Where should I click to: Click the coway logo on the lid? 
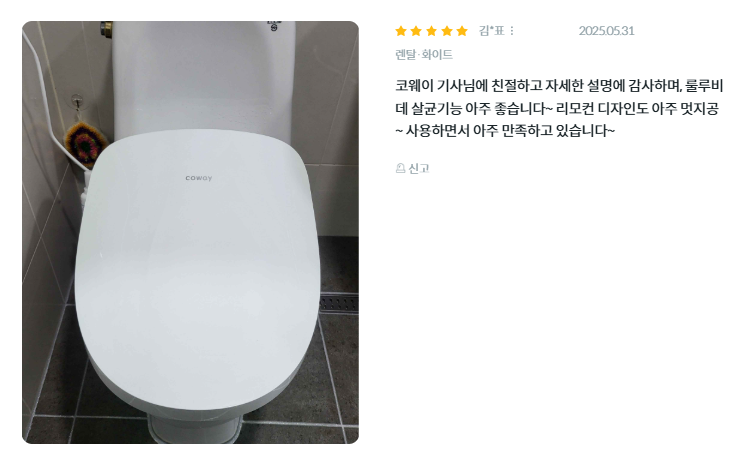point(199,178)
